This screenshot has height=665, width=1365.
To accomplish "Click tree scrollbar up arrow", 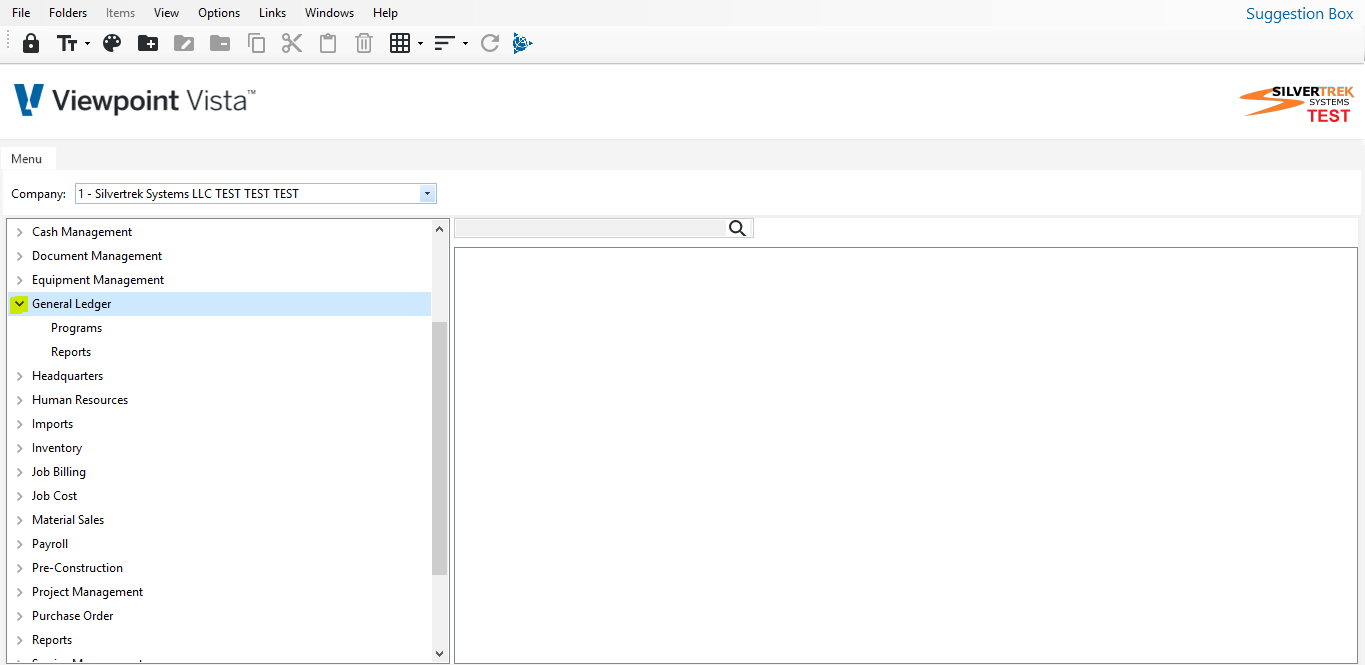I will pos(440,229).
